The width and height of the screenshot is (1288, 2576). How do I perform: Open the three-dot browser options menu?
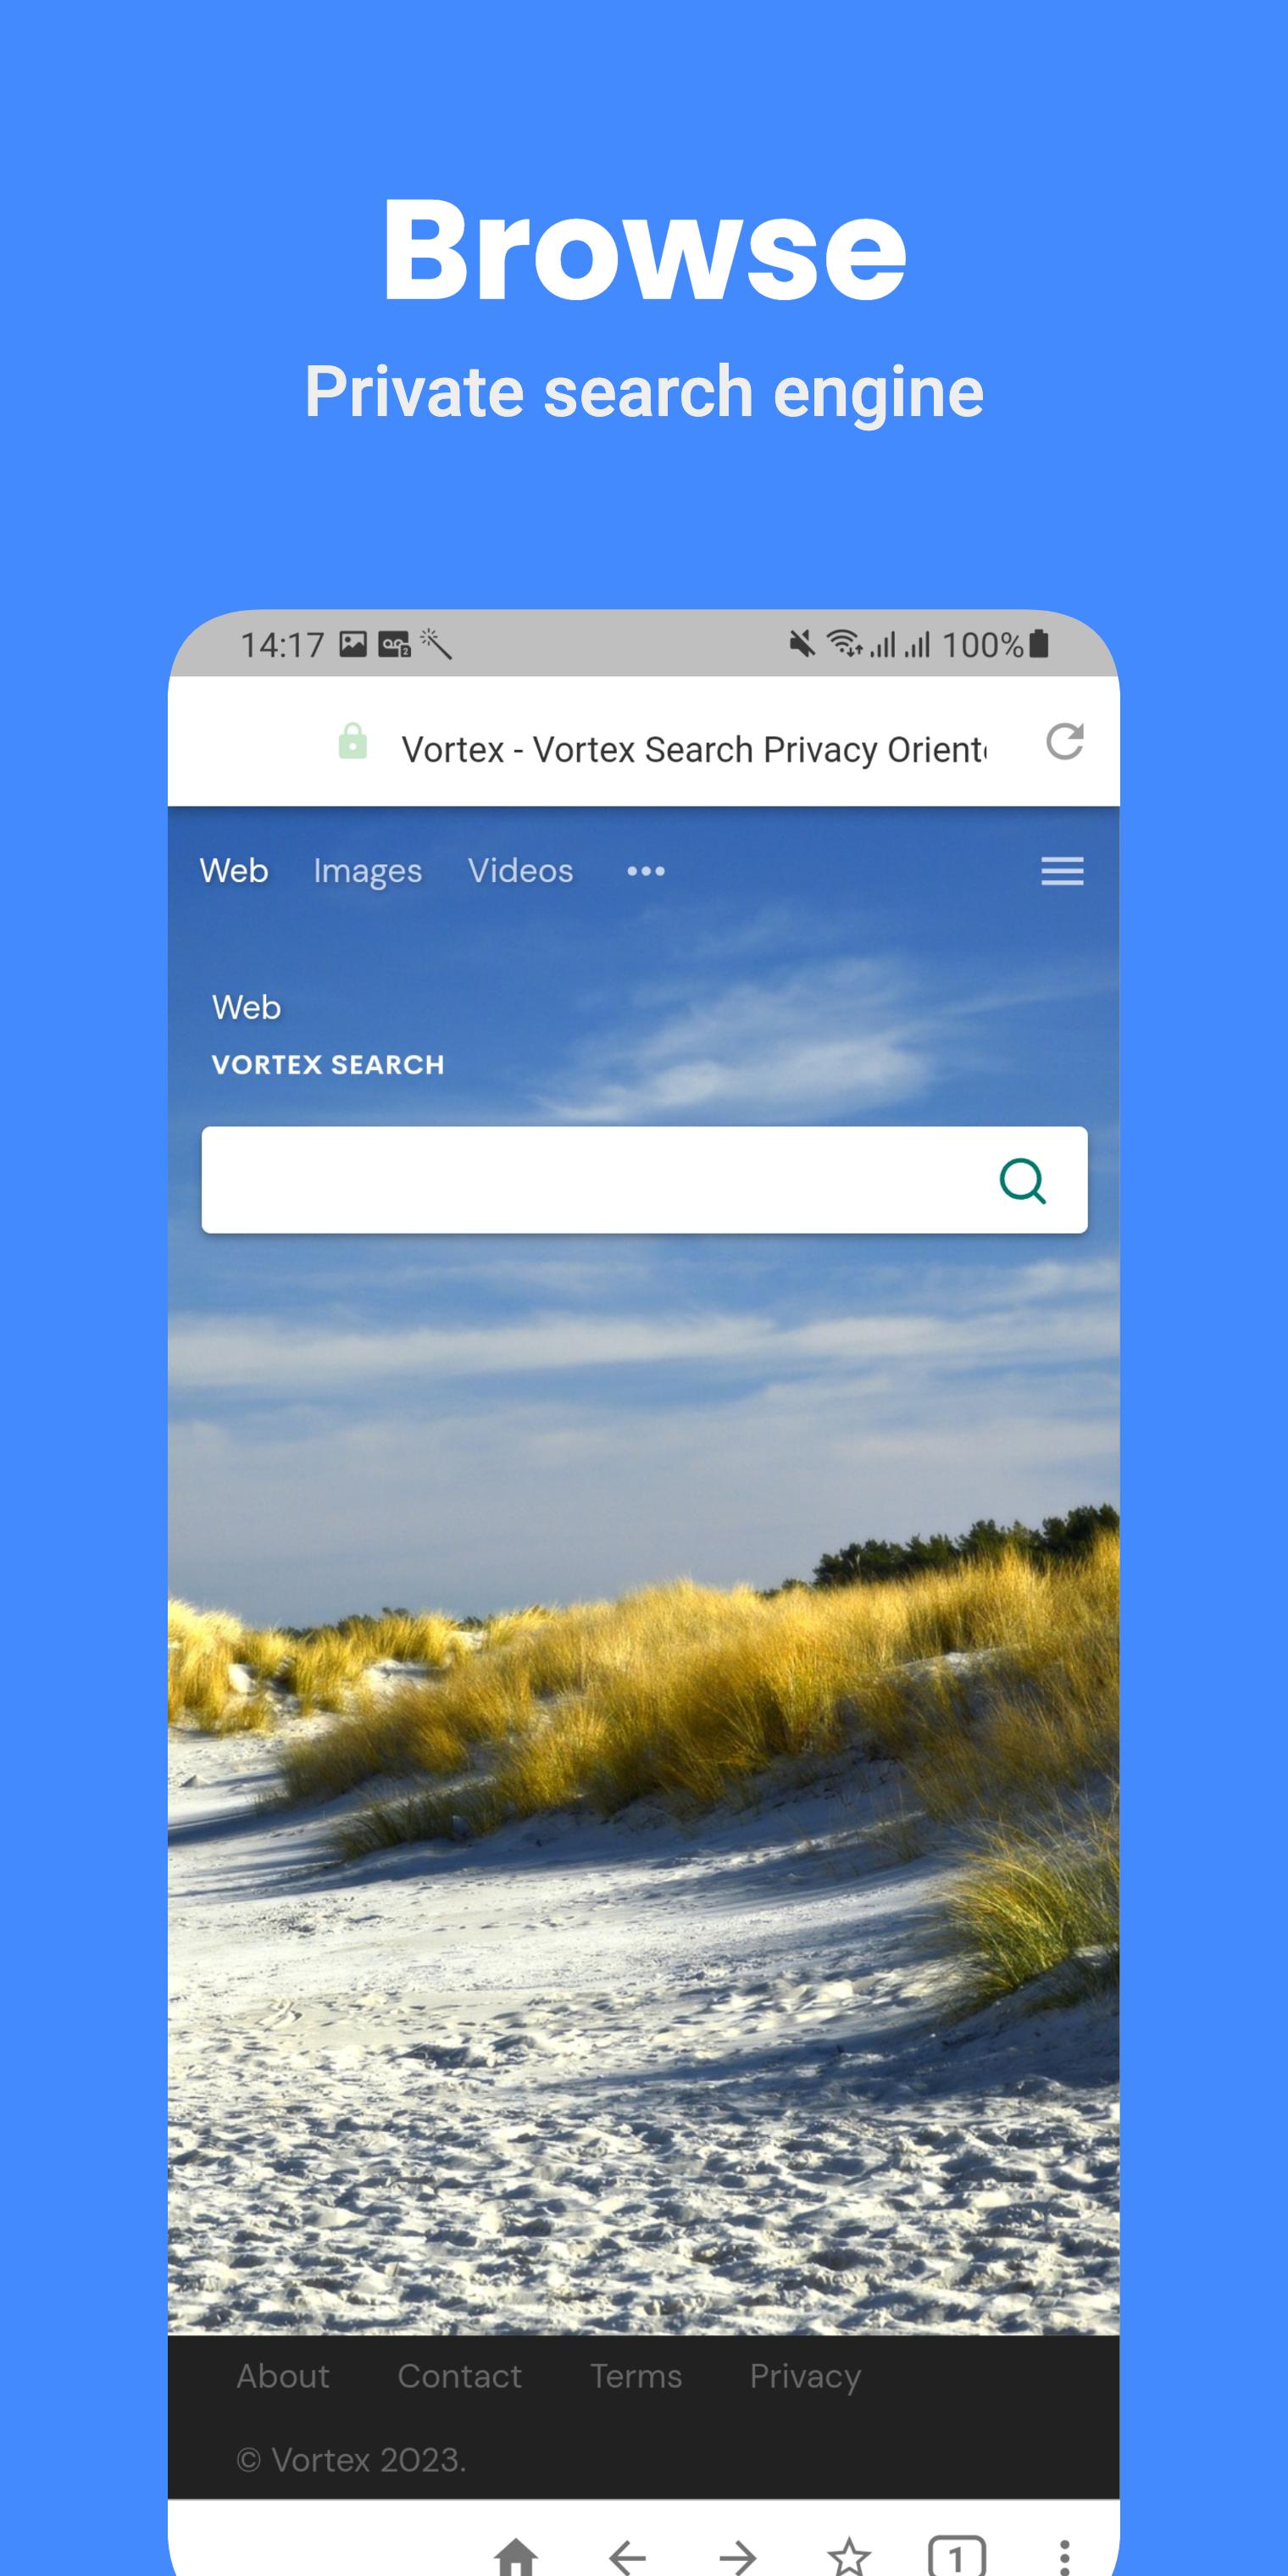[x=1064, y=2557]
